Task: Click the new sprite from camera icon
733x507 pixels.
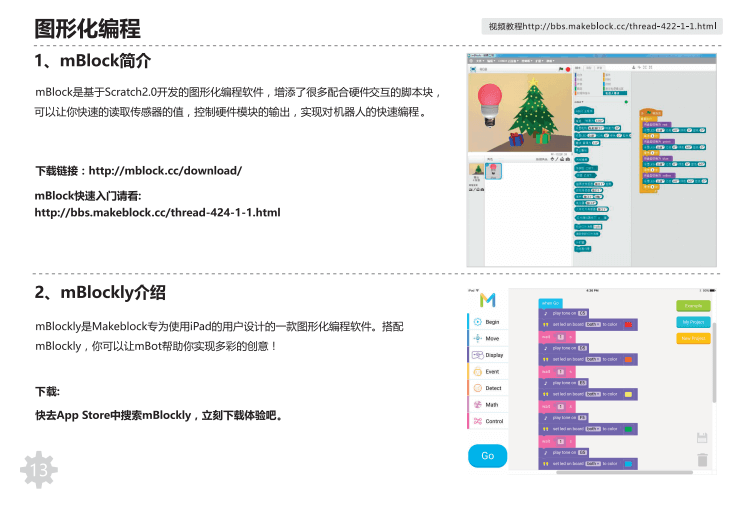Action: [568, 159]
